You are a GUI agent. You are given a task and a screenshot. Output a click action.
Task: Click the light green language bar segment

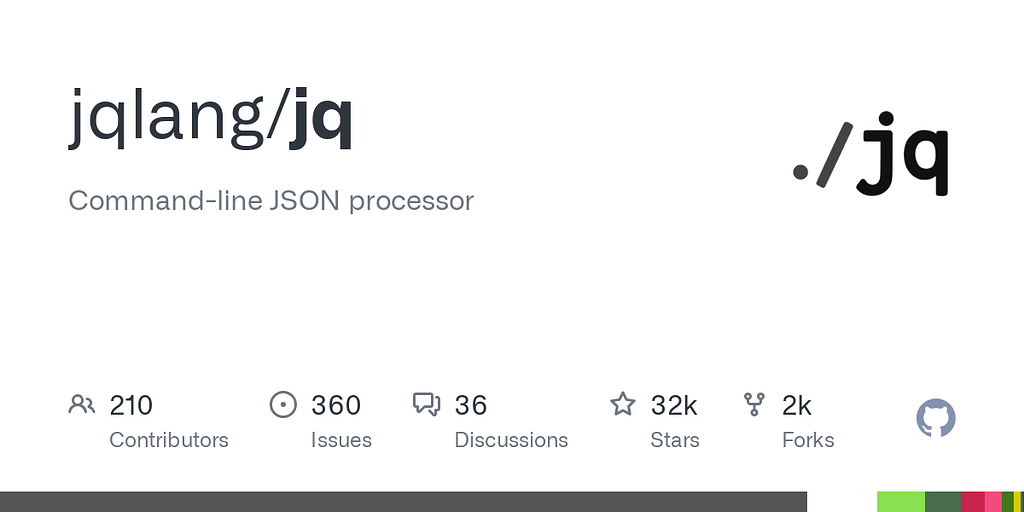click(x=901, y=502)
